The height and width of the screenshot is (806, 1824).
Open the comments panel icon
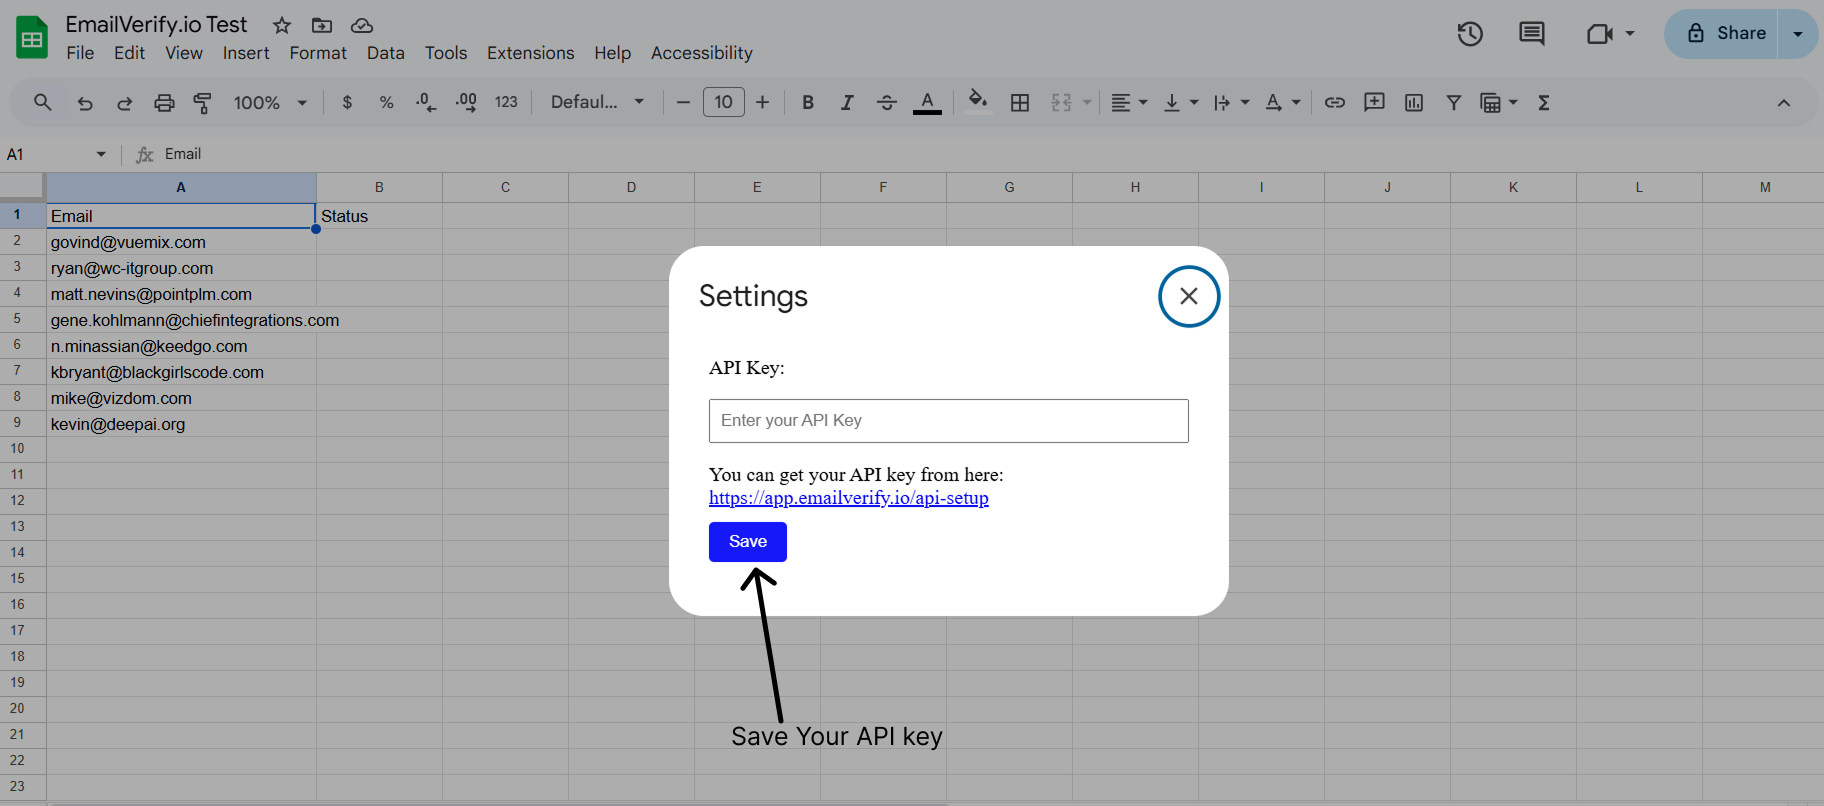[1532, 34]
